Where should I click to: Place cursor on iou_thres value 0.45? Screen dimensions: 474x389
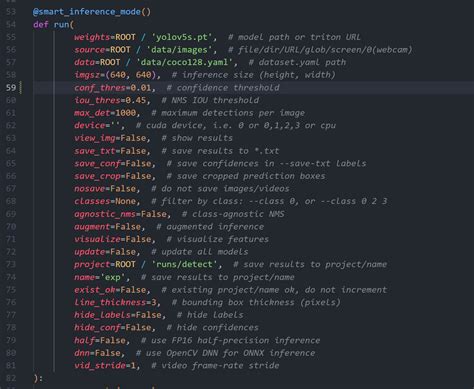[x=136, y=100]
